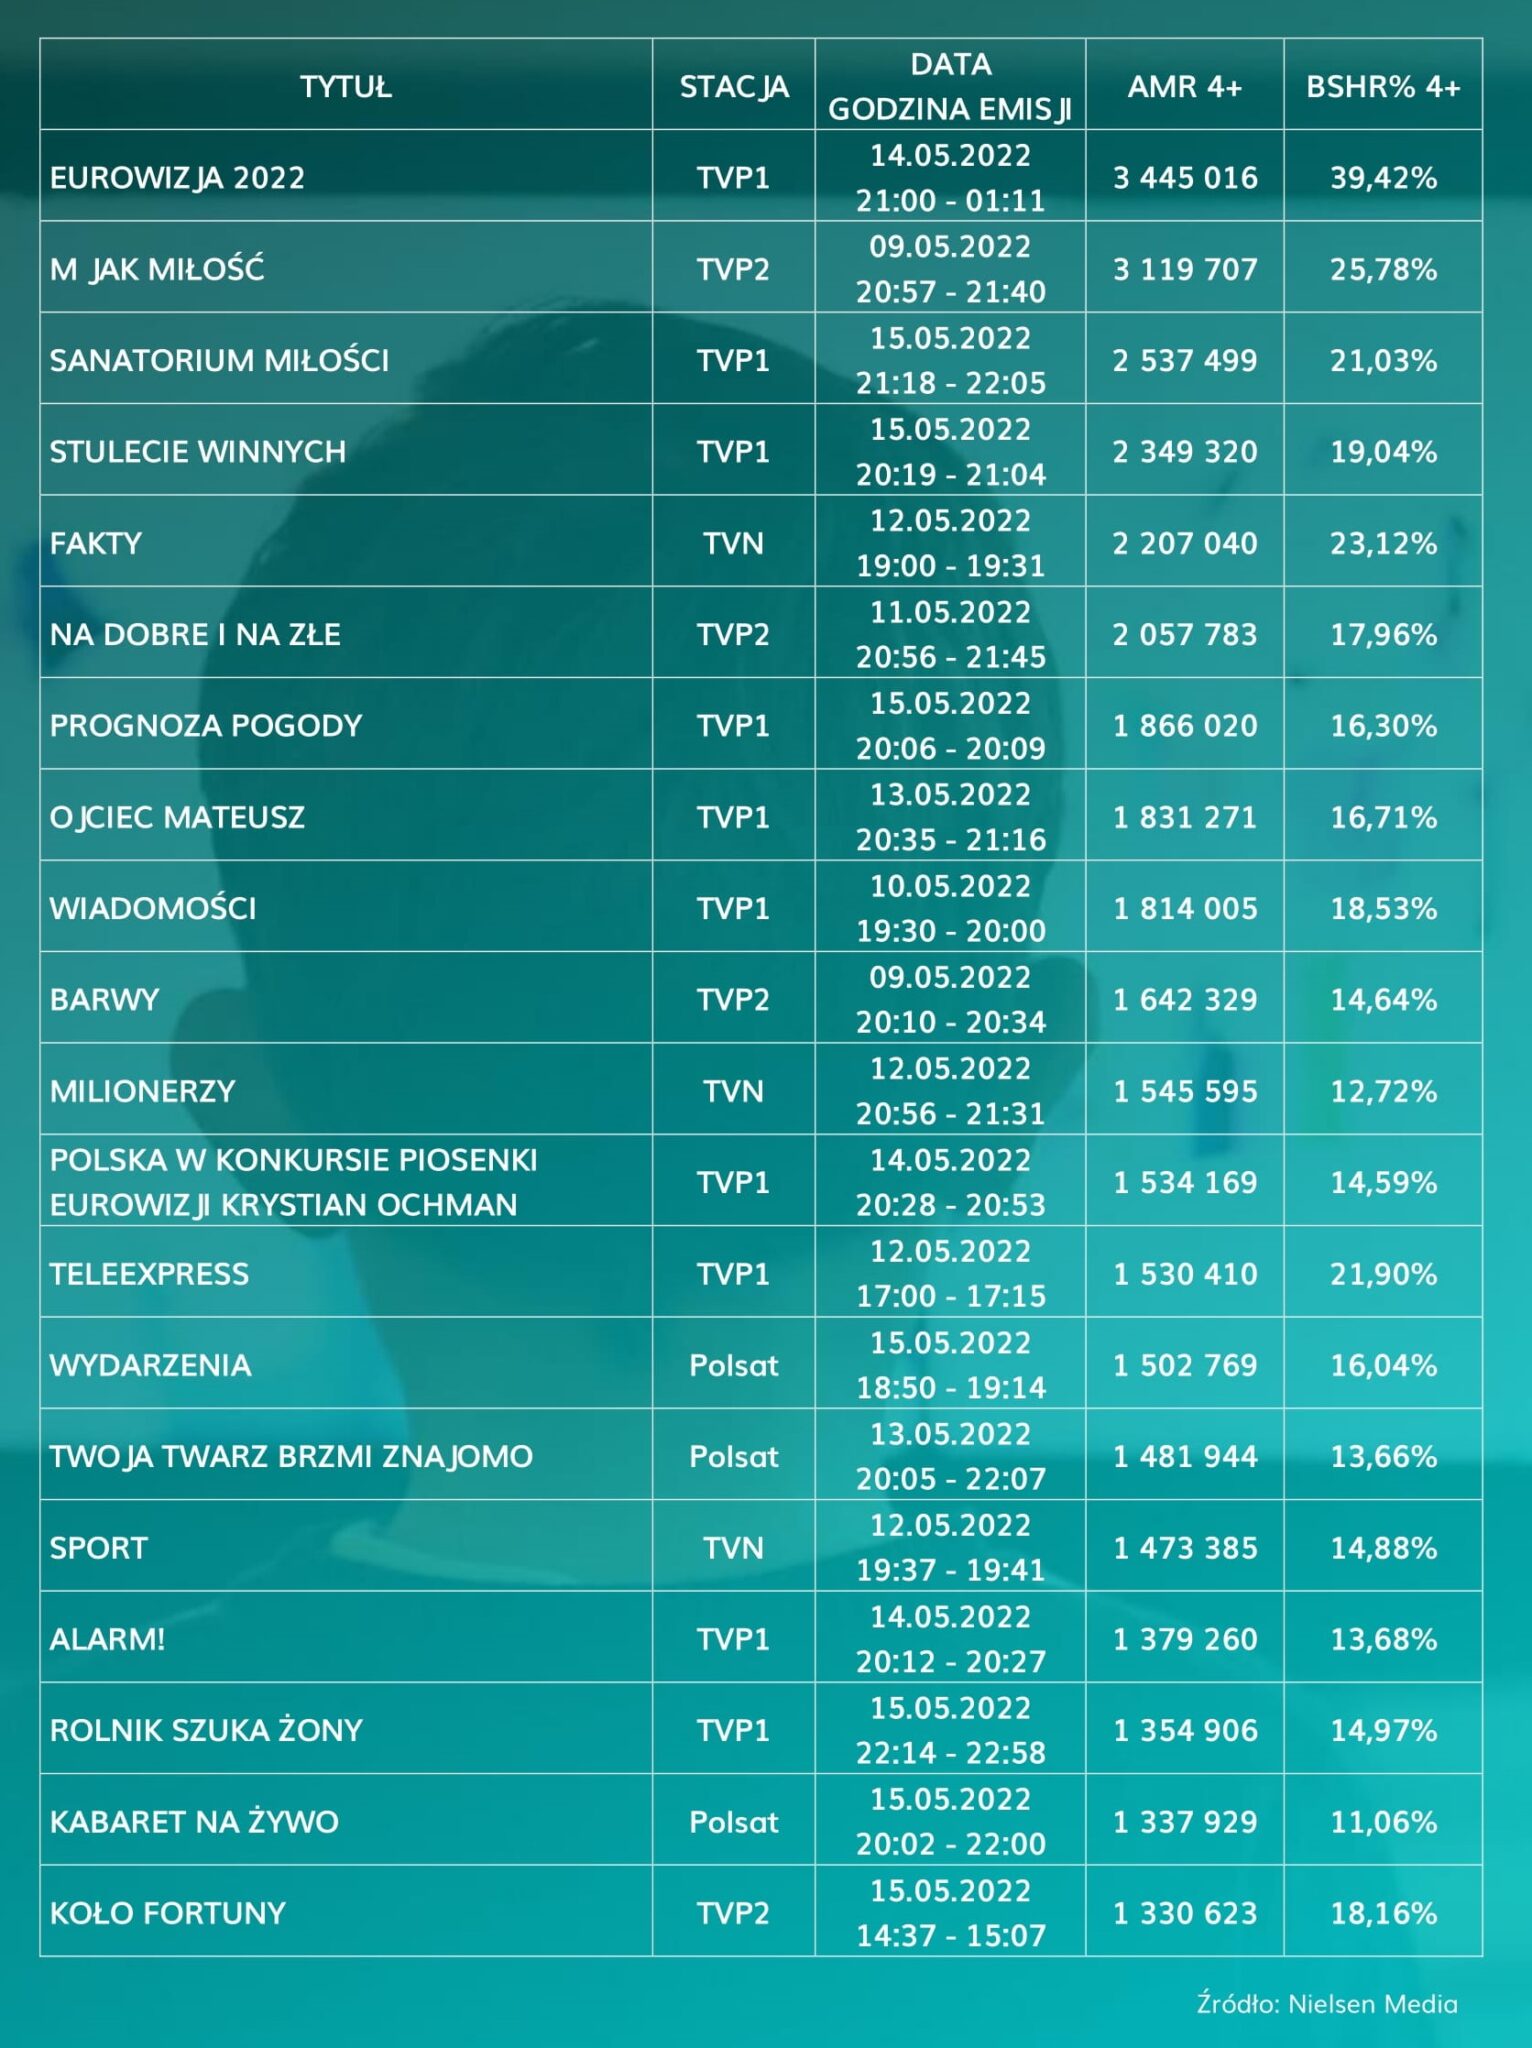
Task: Click the TELEEXPRESS share value 21,90%
Action: click(1383, 1274)
